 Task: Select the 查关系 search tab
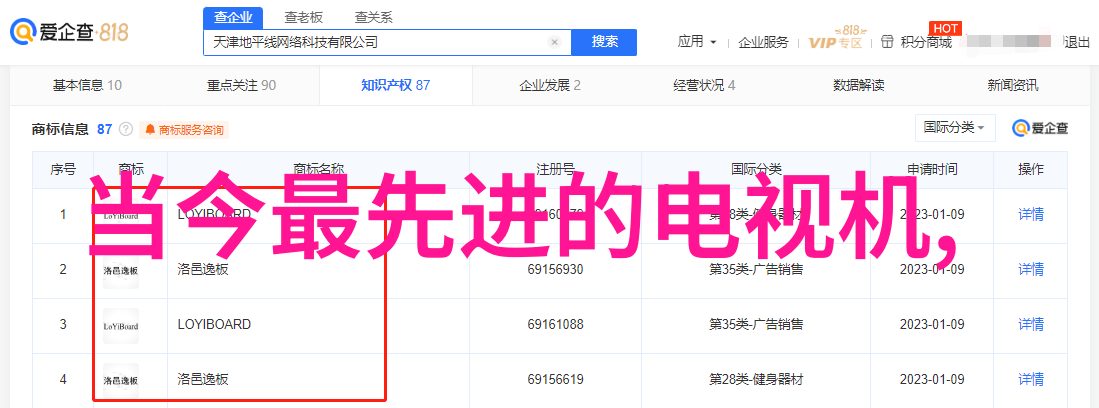[374, 18]
